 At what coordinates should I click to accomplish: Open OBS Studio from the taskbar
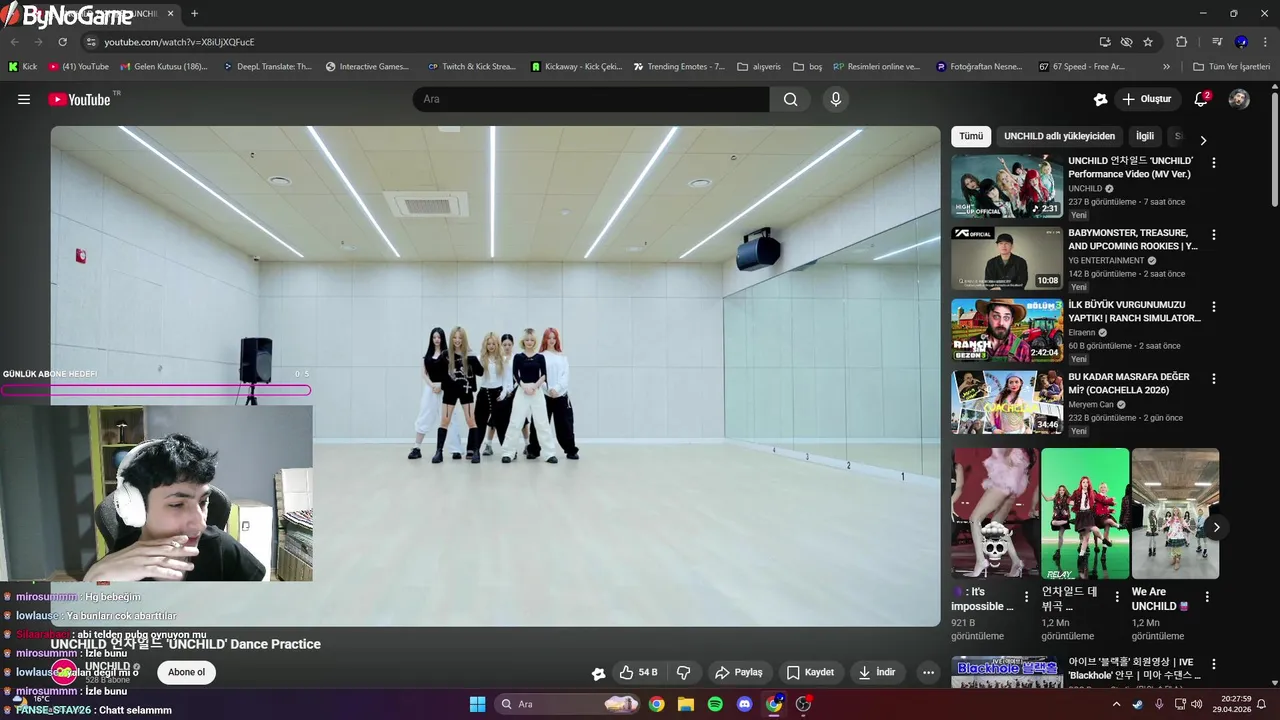pos(803,704)
